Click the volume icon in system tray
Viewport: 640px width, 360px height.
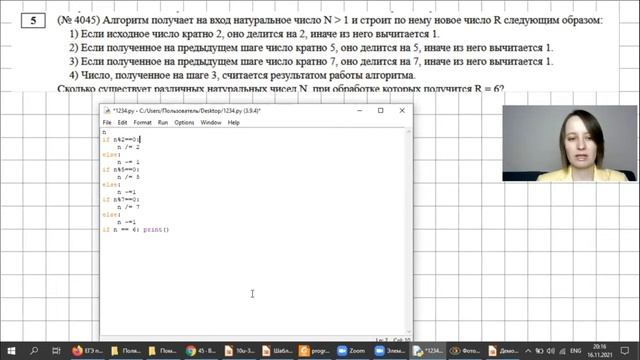[x=551, y=351]
